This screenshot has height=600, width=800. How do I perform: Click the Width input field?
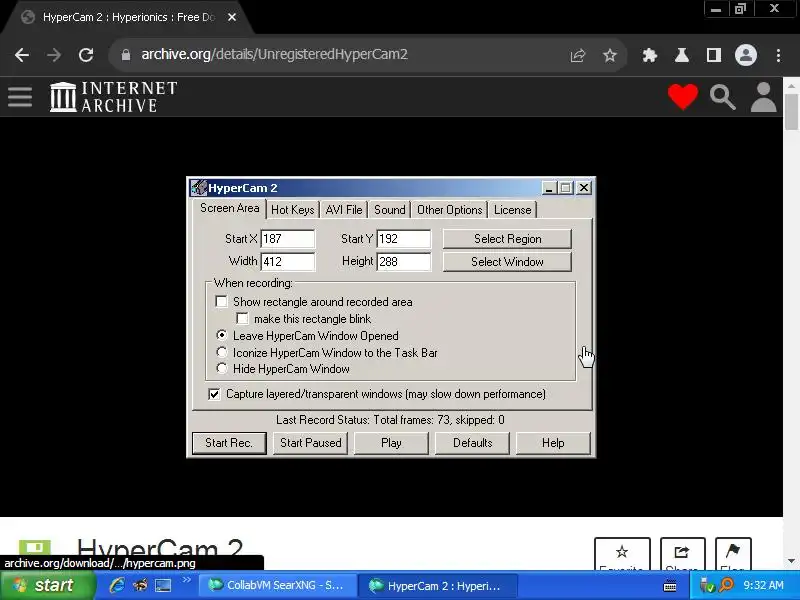pyautogui.click(x=288, y=262)
